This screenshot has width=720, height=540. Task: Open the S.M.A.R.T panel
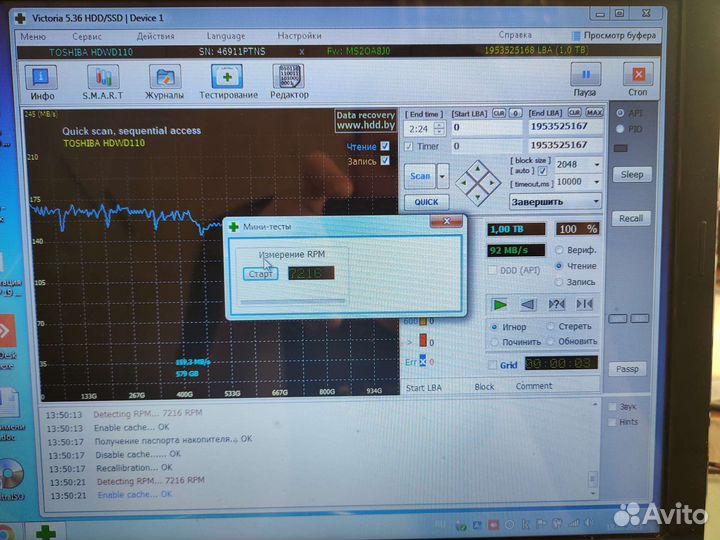click(101, 80)
